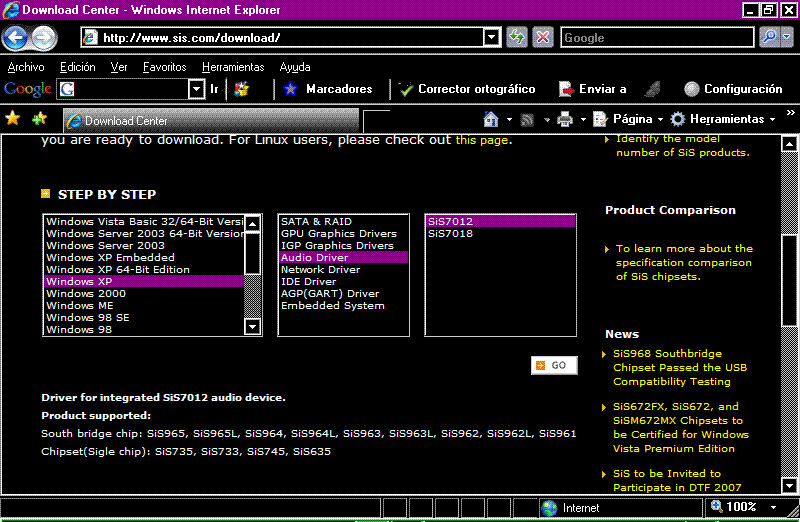Open the Página menu
Viewport: 800px width, 522px height.
[628, 119]
